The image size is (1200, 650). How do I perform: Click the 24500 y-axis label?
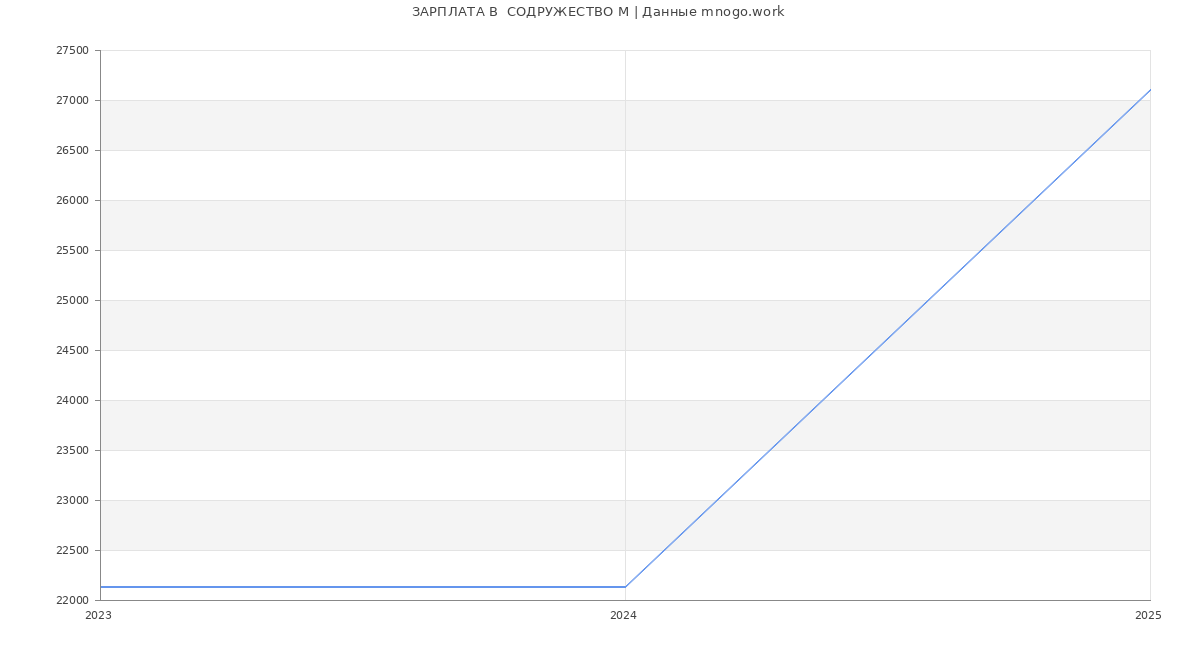pos(72,351)
